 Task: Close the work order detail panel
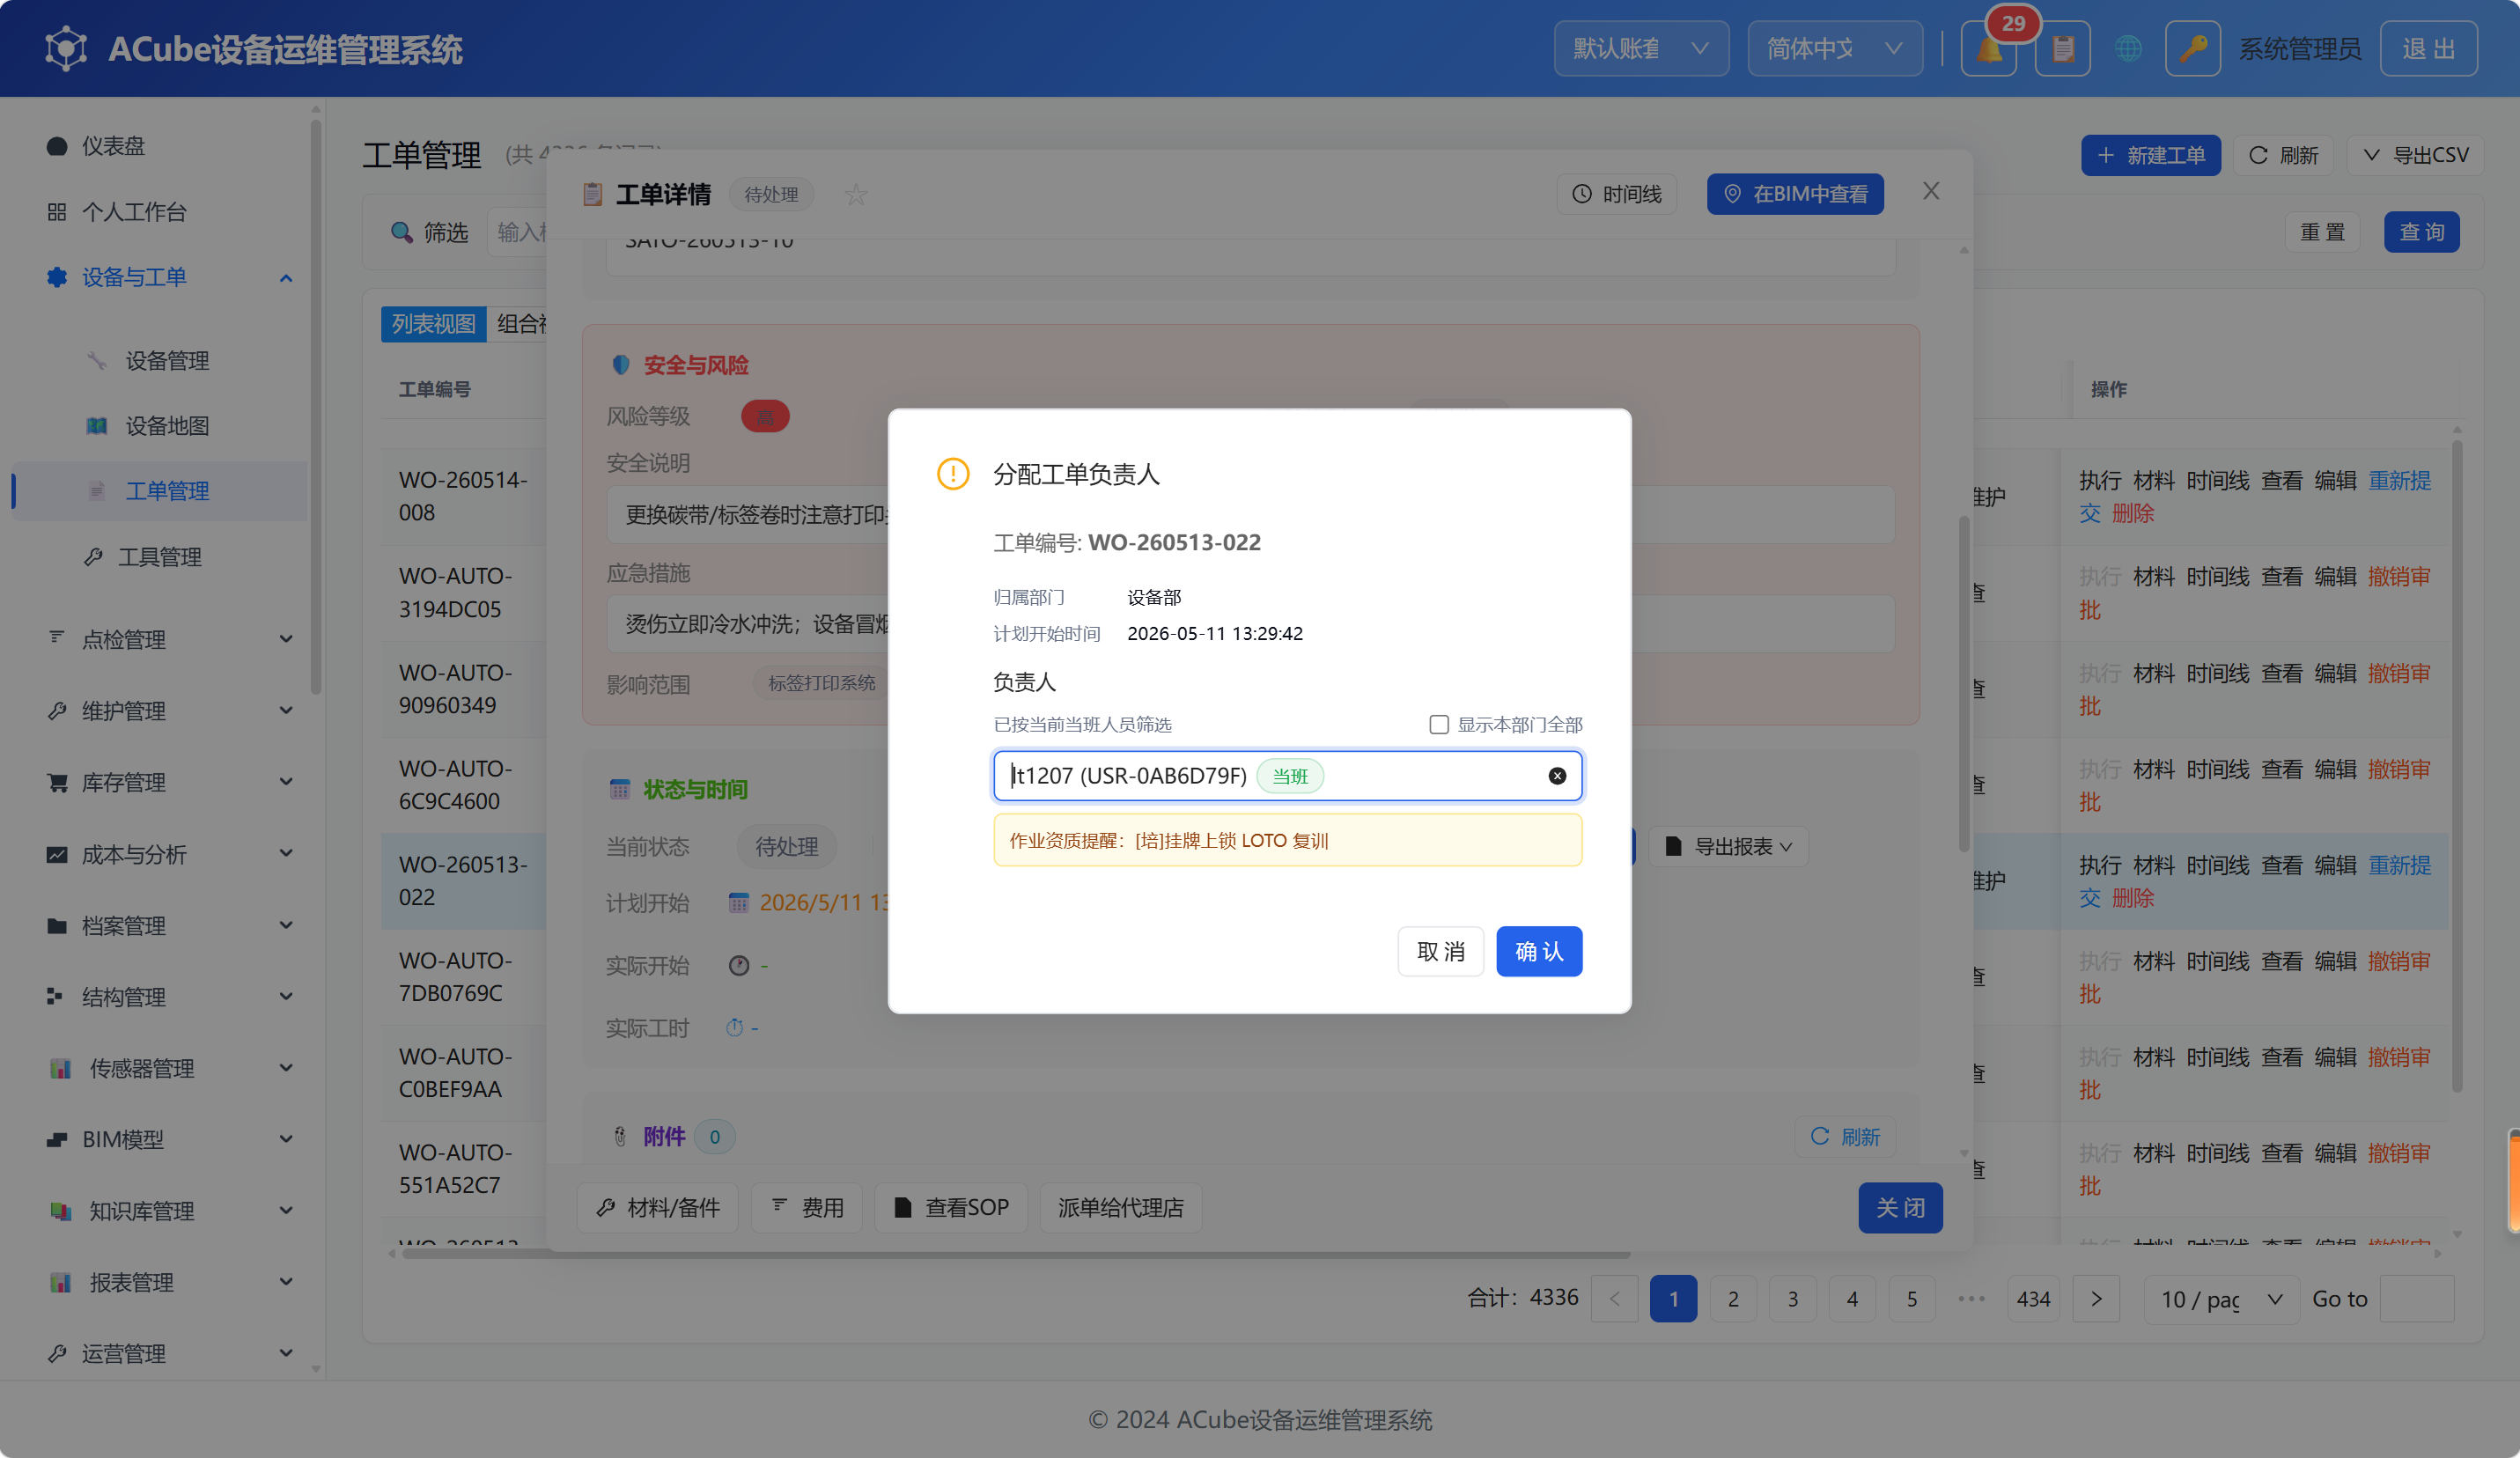click(x=1931, y=191)
